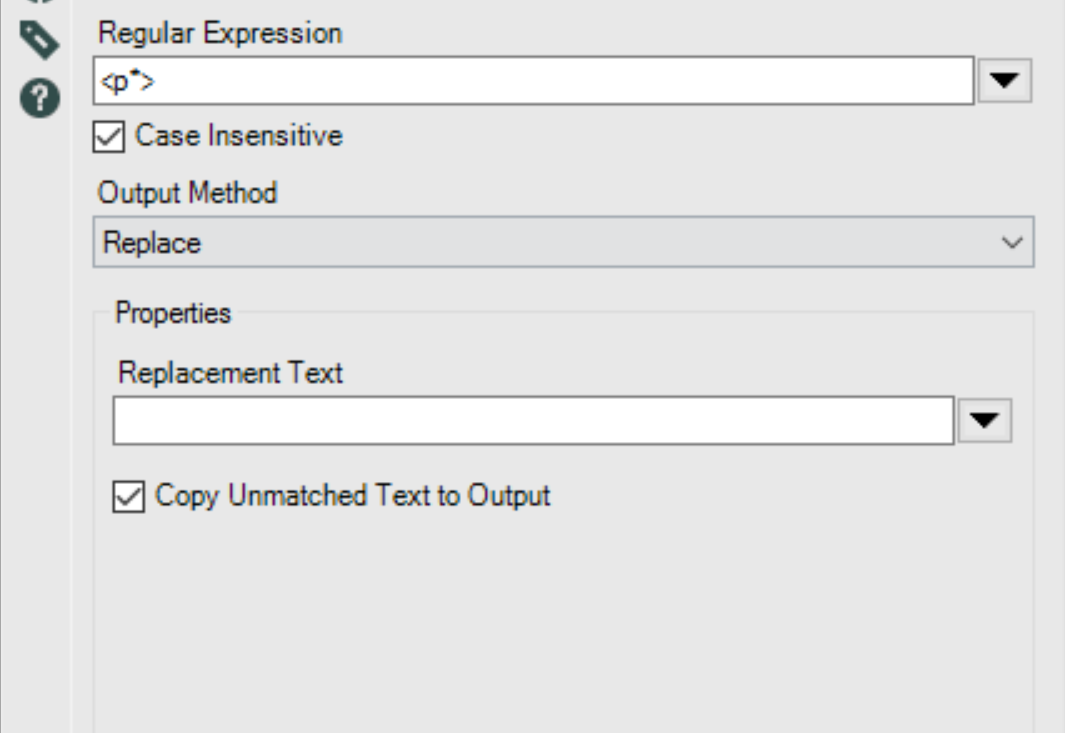Screen dimensions: 1065x733
Task: Open the Regular Expression arrow dropdown button
Action: [x=1004, y=81]
